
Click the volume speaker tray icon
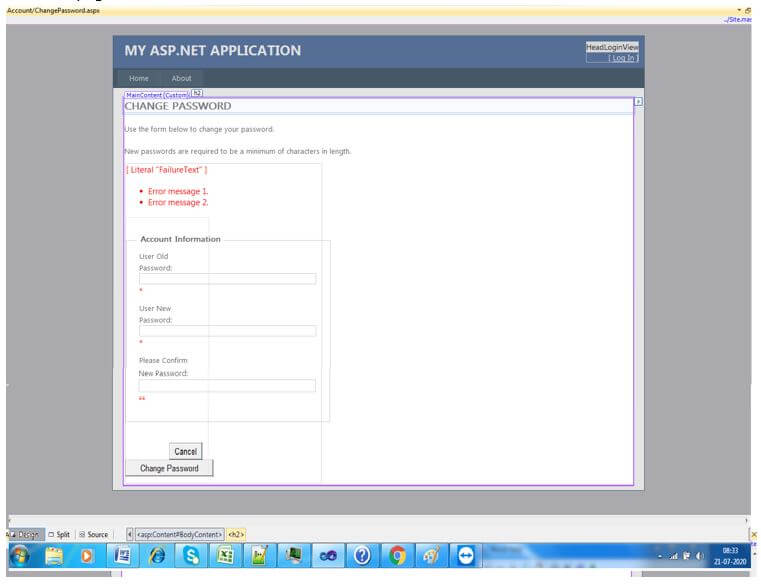(699, 556)
